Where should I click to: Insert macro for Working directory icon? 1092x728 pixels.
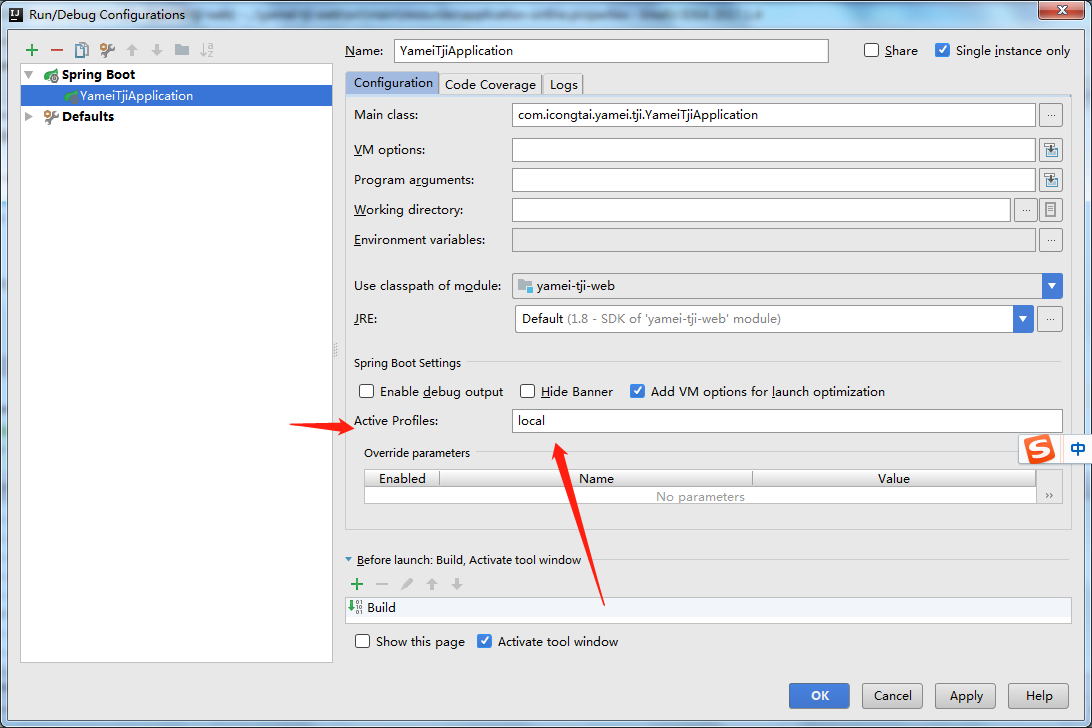(1051, 210)
